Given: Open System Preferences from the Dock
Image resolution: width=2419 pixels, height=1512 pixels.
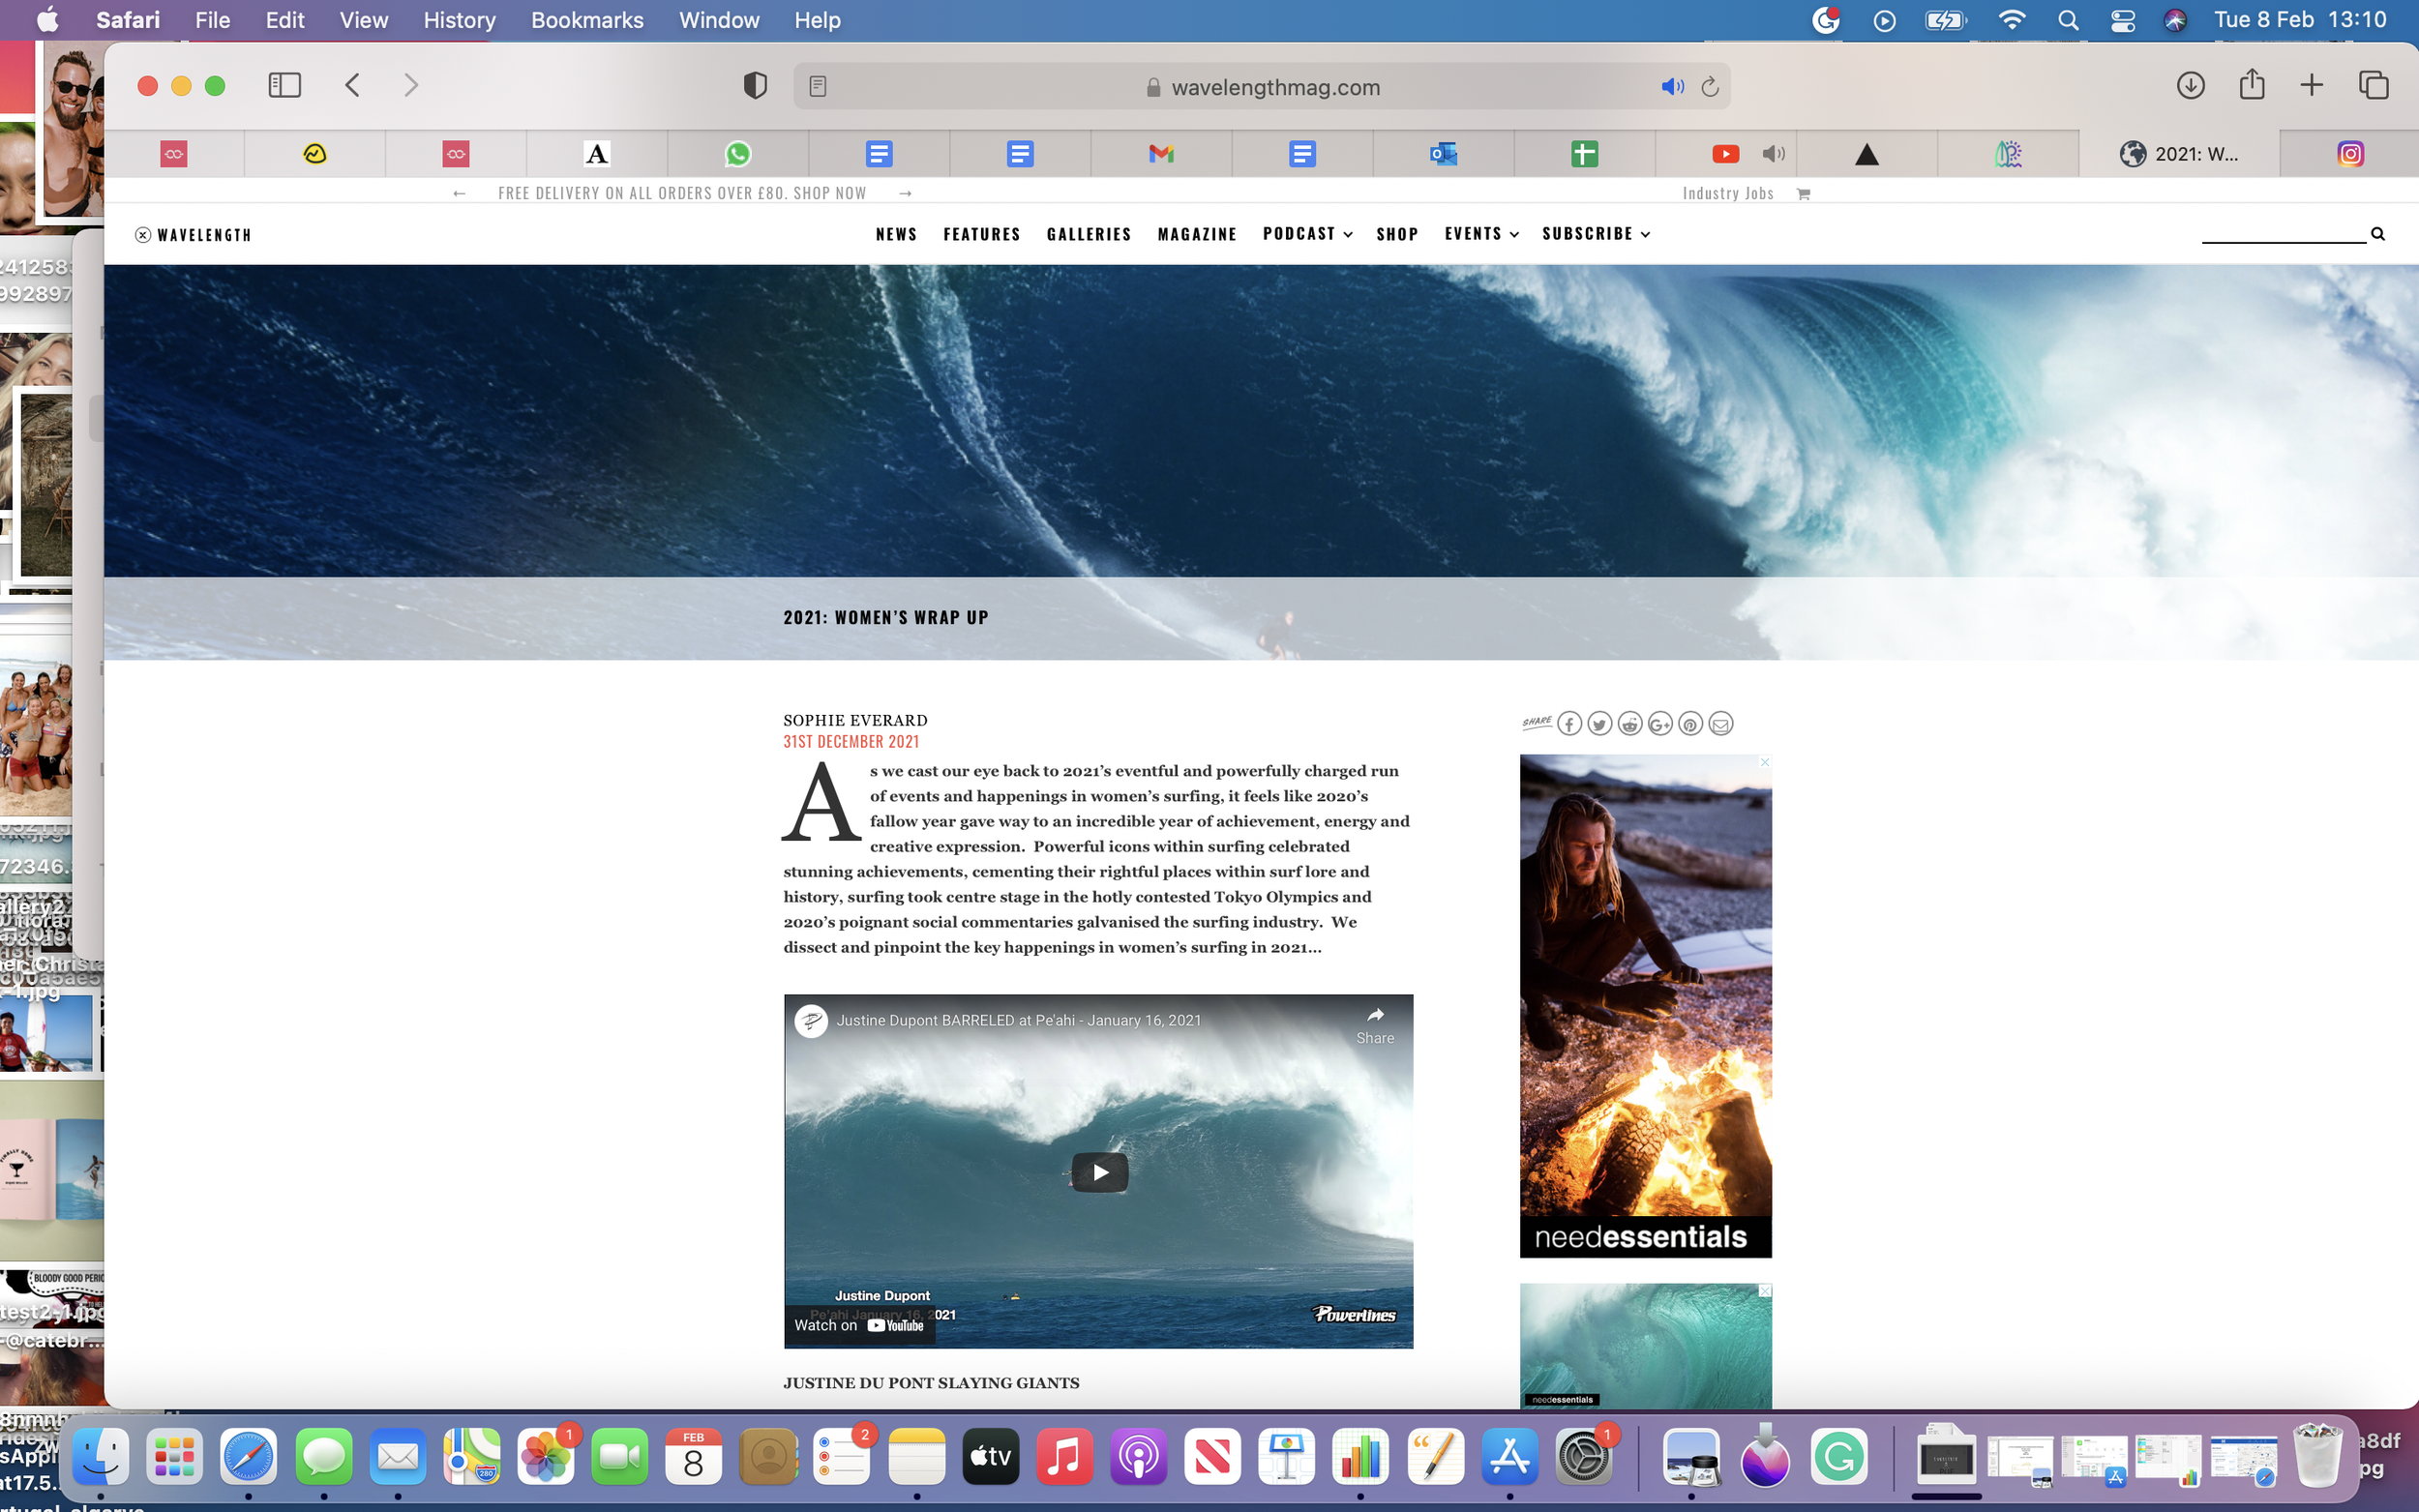Looking at the screenshot, I should click(1583, 1456).
